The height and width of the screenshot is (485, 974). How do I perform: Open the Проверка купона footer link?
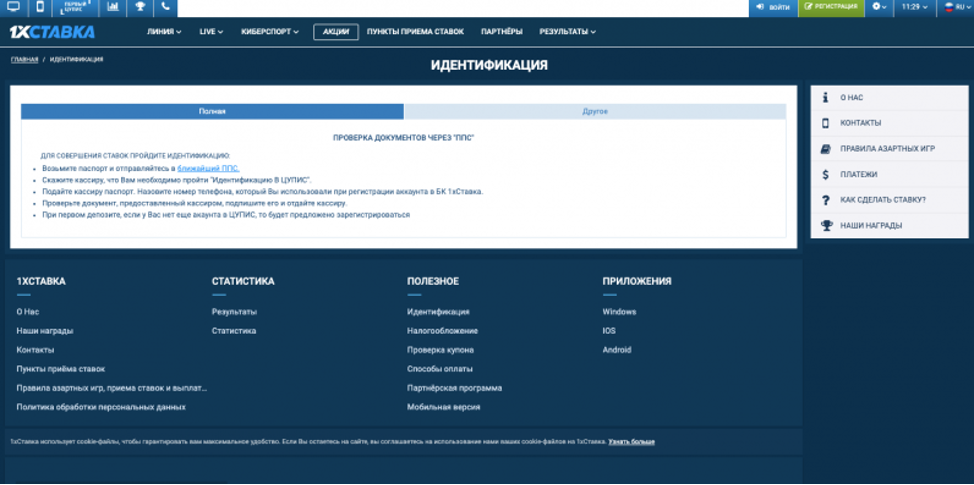click(440, 350)
